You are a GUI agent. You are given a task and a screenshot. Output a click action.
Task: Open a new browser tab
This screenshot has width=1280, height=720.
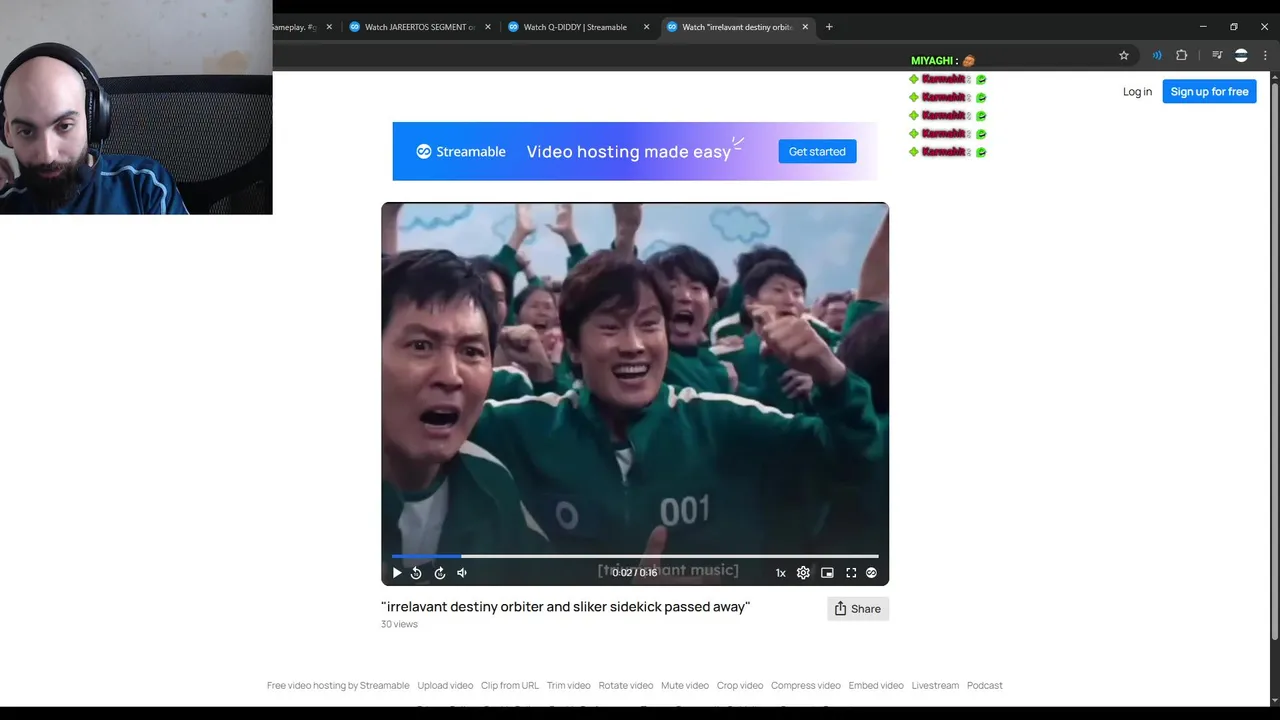829,27
